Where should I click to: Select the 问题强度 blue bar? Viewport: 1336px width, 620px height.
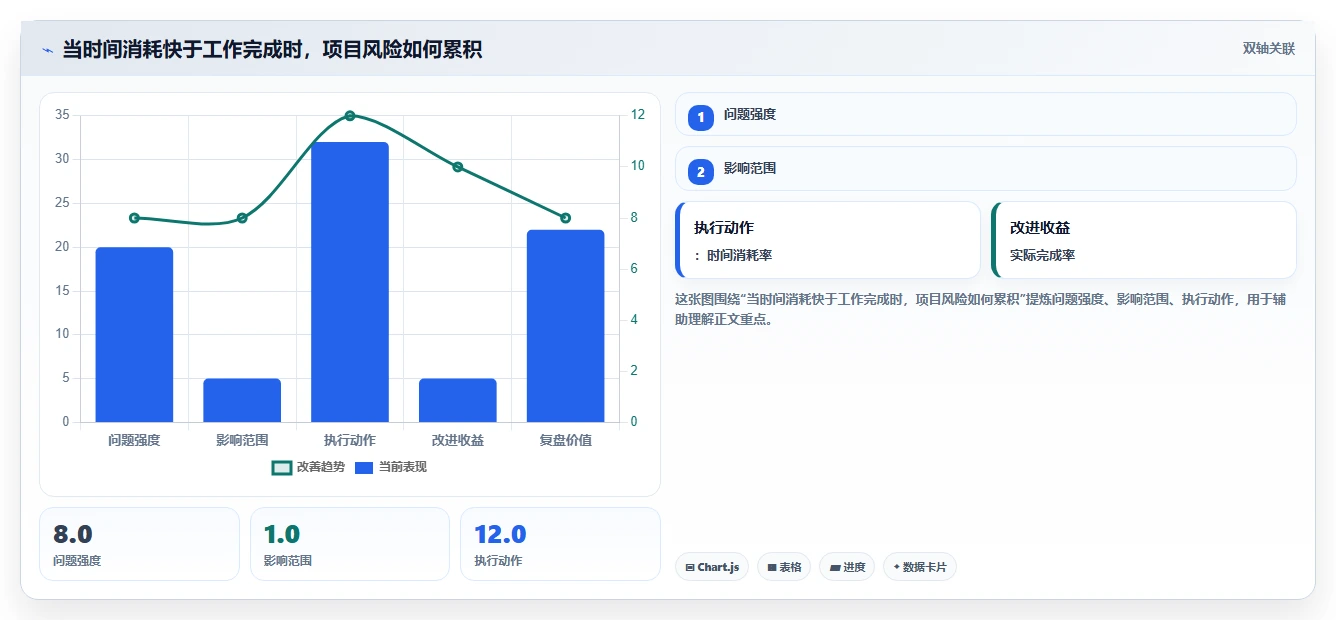pyautogui.click(x=134, y=334)
